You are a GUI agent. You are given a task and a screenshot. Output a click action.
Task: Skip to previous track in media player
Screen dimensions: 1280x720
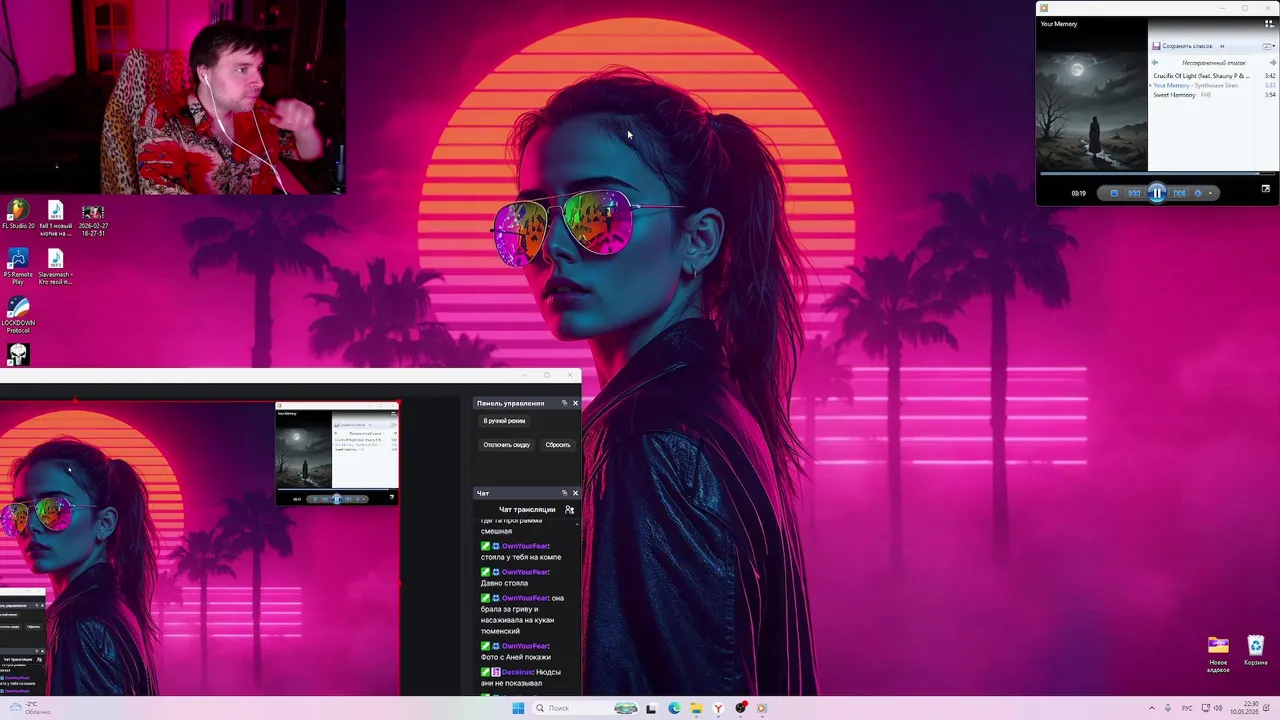tap(1134, 193)
